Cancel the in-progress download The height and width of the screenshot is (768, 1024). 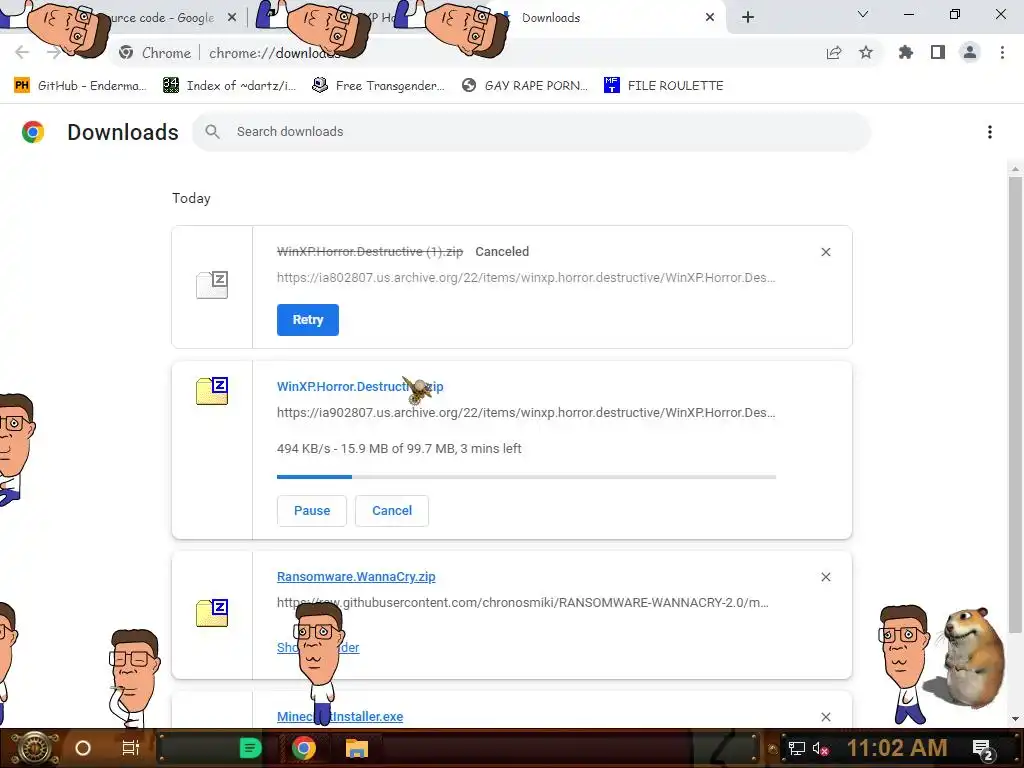[x=392, y=511]
